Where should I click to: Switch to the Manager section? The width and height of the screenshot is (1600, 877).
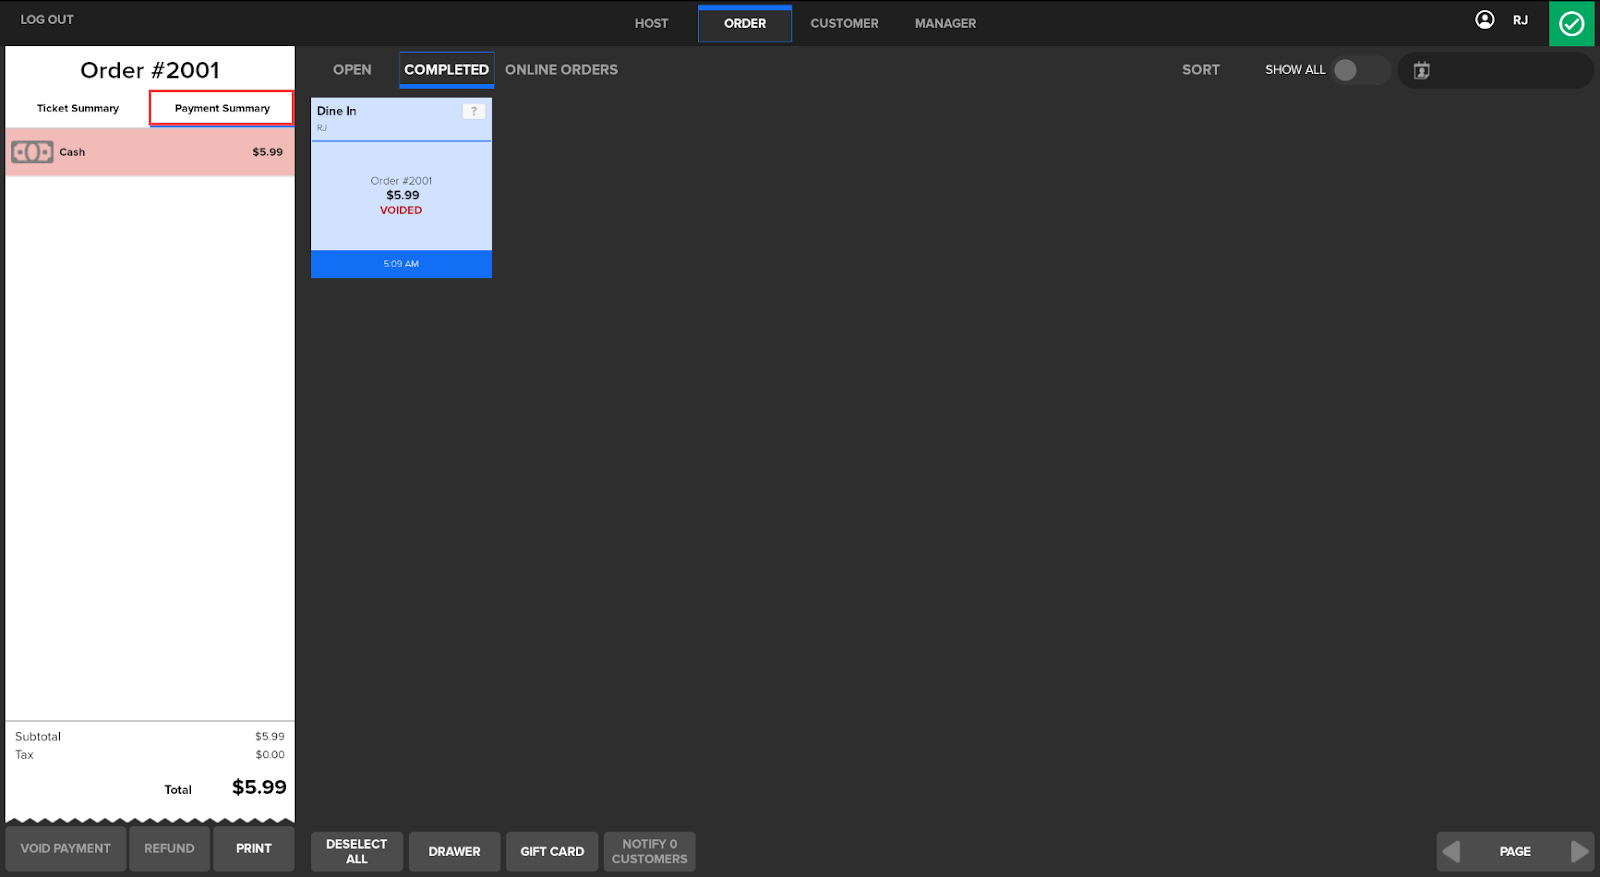(x=945, y=23)
